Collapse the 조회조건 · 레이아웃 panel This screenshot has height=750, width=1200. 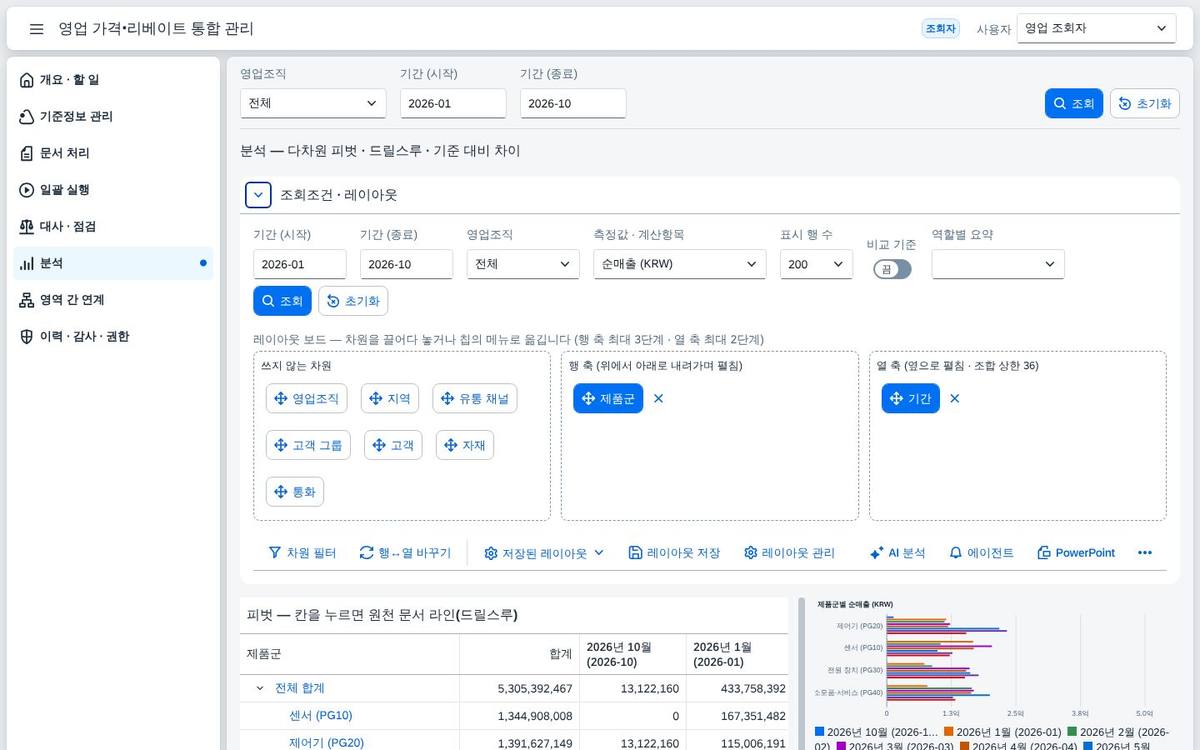[x=258, y=195]
